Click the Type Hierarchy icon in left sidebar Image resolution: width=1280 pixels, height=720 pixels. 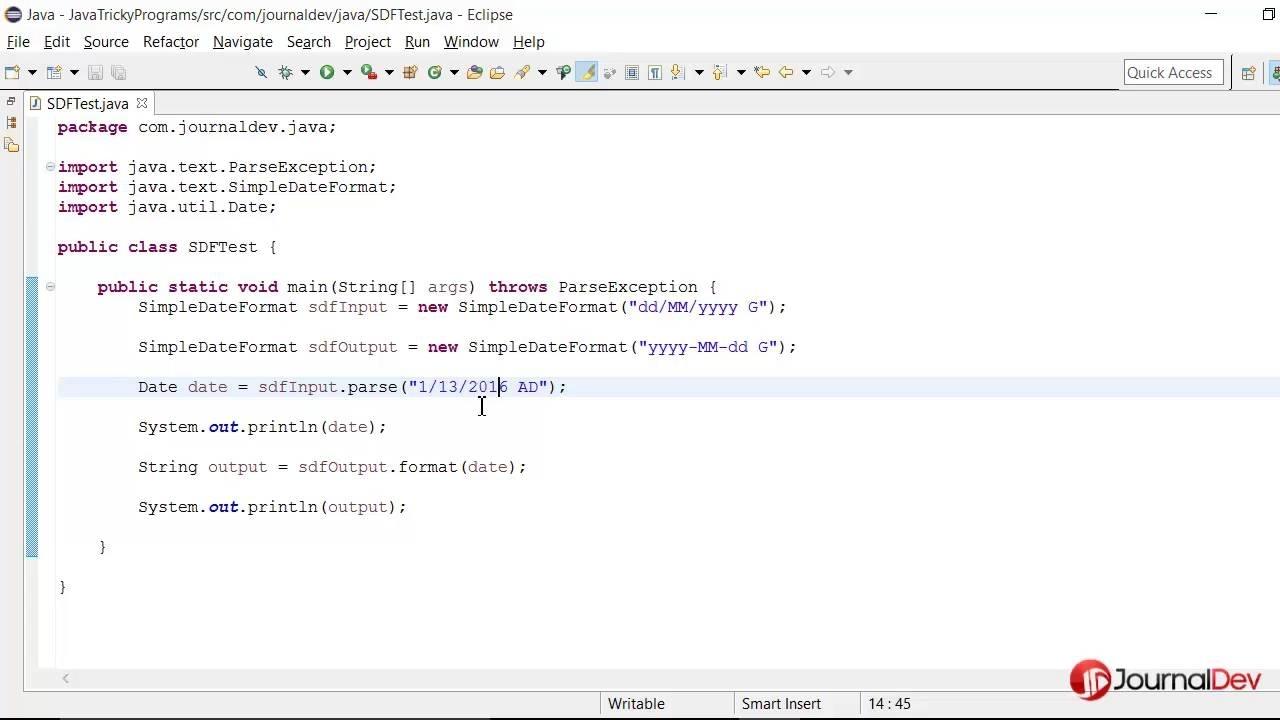coord(11,145)
